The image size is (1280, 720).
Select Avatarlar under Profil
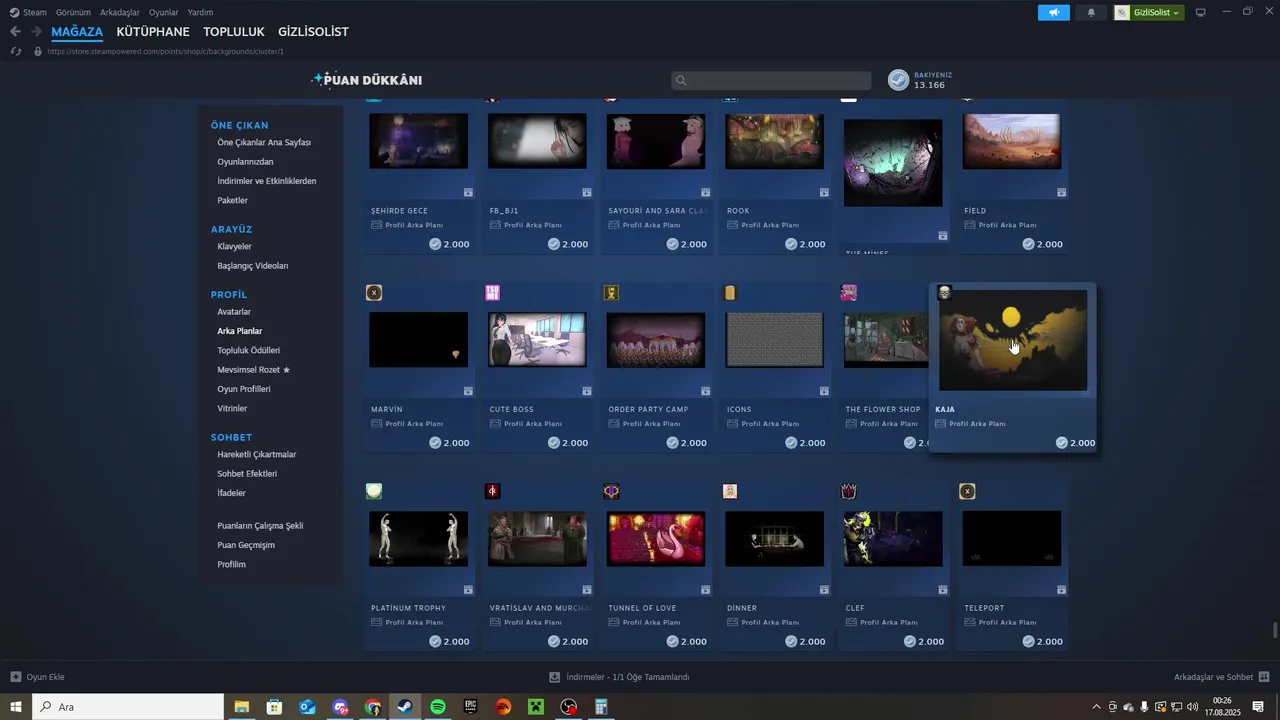coord(234,312)
